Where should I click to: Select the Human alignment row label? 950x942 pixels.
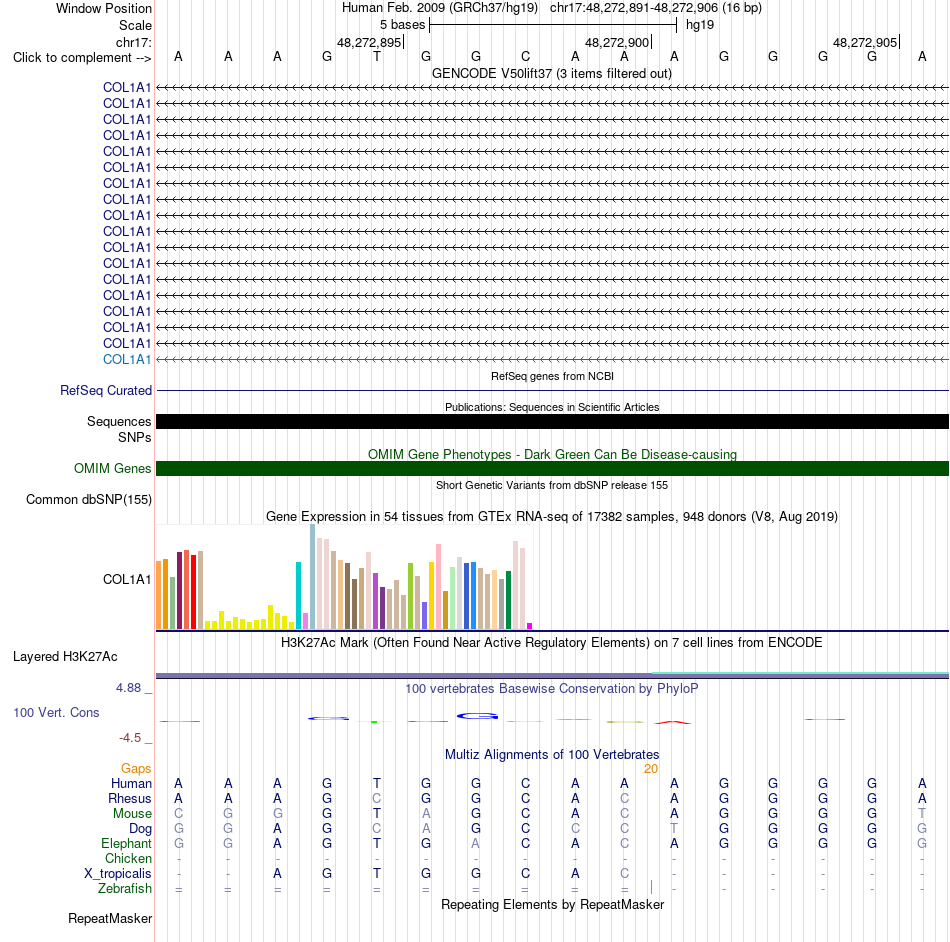(x=131, y=784)
